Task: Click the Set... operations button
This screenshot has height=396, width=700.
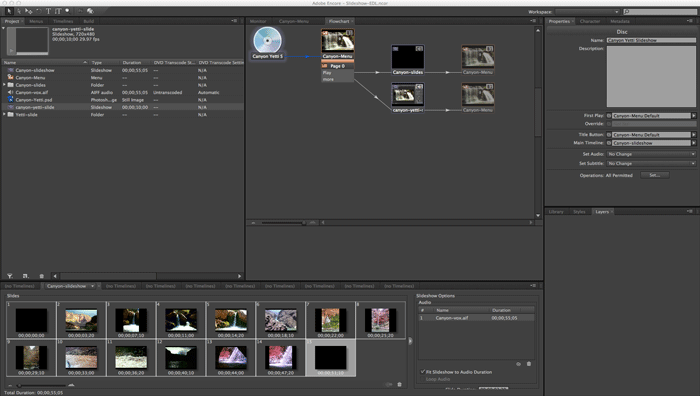Action: point(654,175)
